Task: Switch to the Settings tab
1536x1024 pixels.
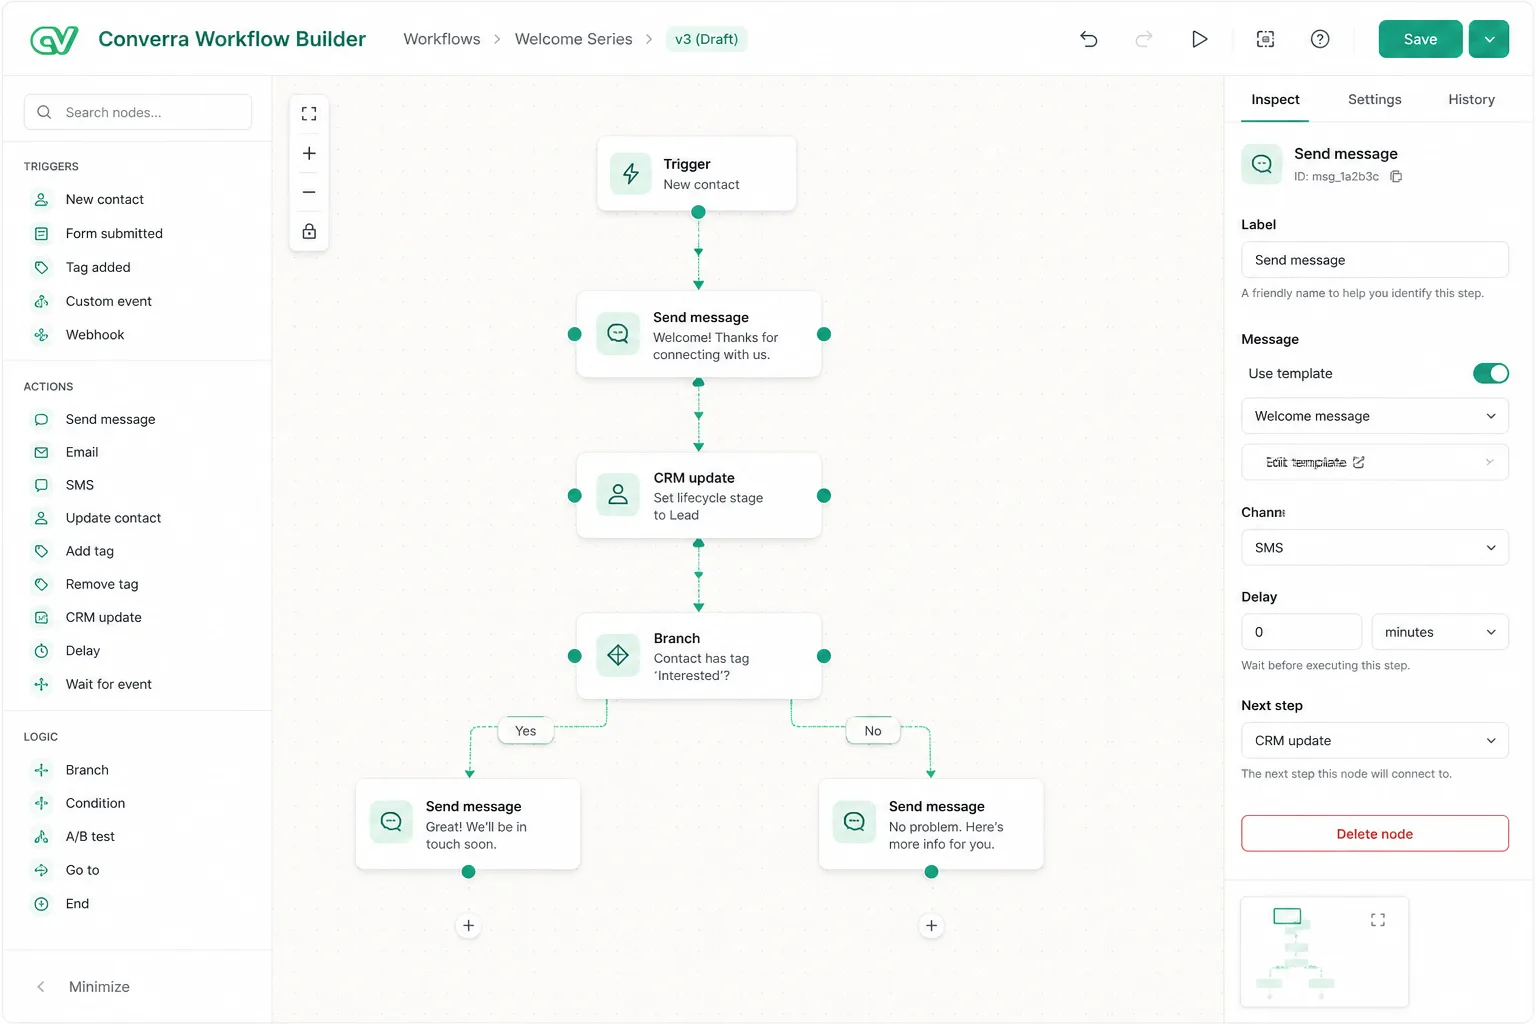Action: pyautogui.click(x=1374, y=100)
